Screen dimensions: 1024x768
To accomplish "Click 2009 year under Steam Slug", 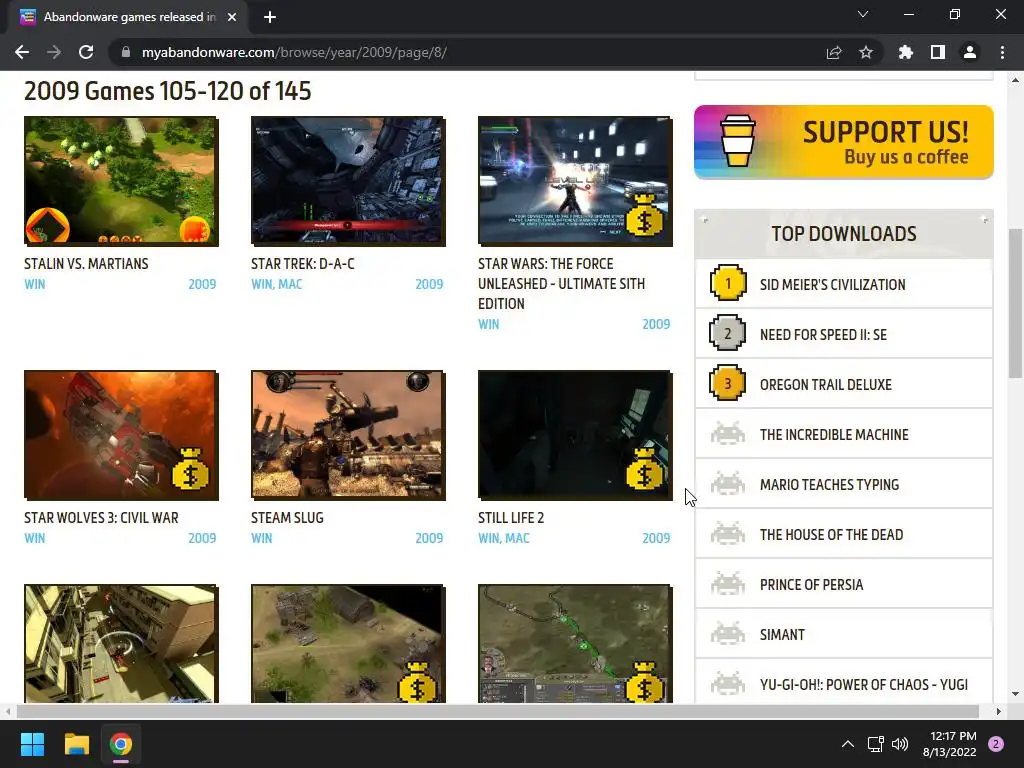I will coord(429,538).
